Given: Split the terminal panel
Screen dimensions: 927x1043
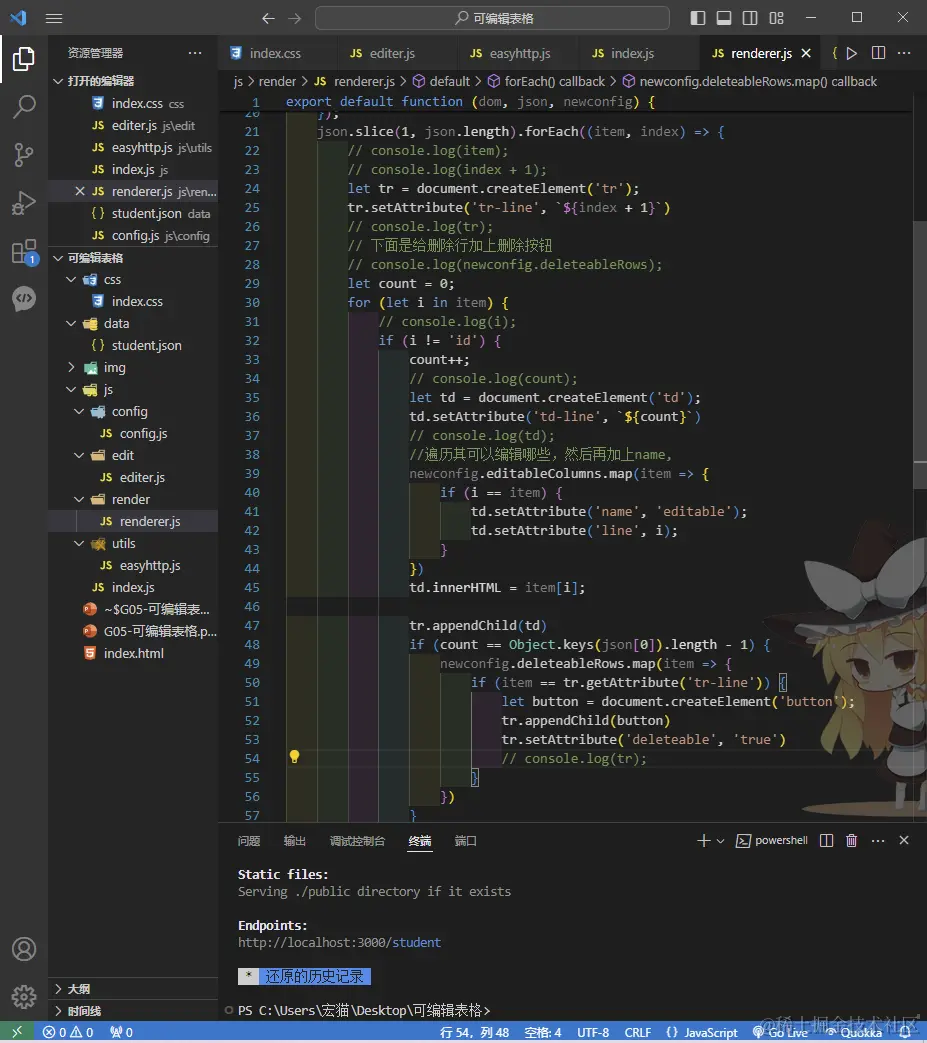Looking at the screenshot, I should [827, 841].
